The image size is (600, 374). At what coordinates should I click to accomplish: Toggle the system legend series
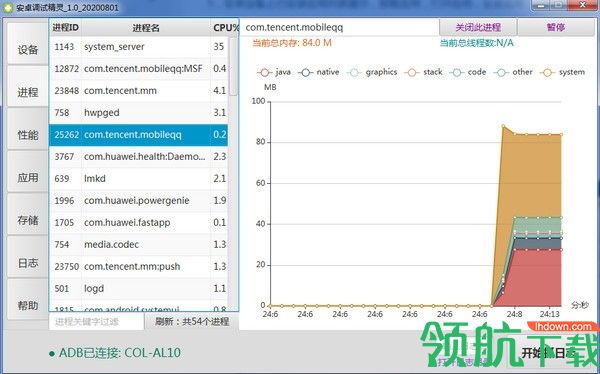[x=562, y=72]
